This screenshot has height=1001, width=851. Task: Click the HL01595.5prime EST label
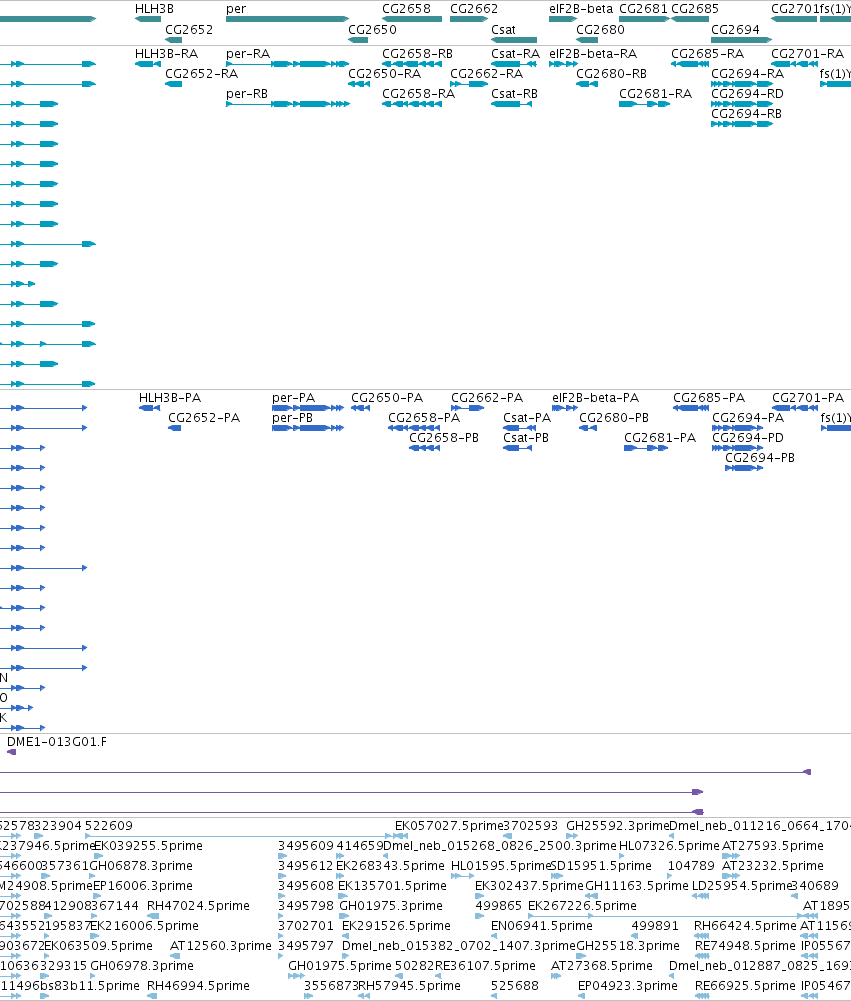501,866
